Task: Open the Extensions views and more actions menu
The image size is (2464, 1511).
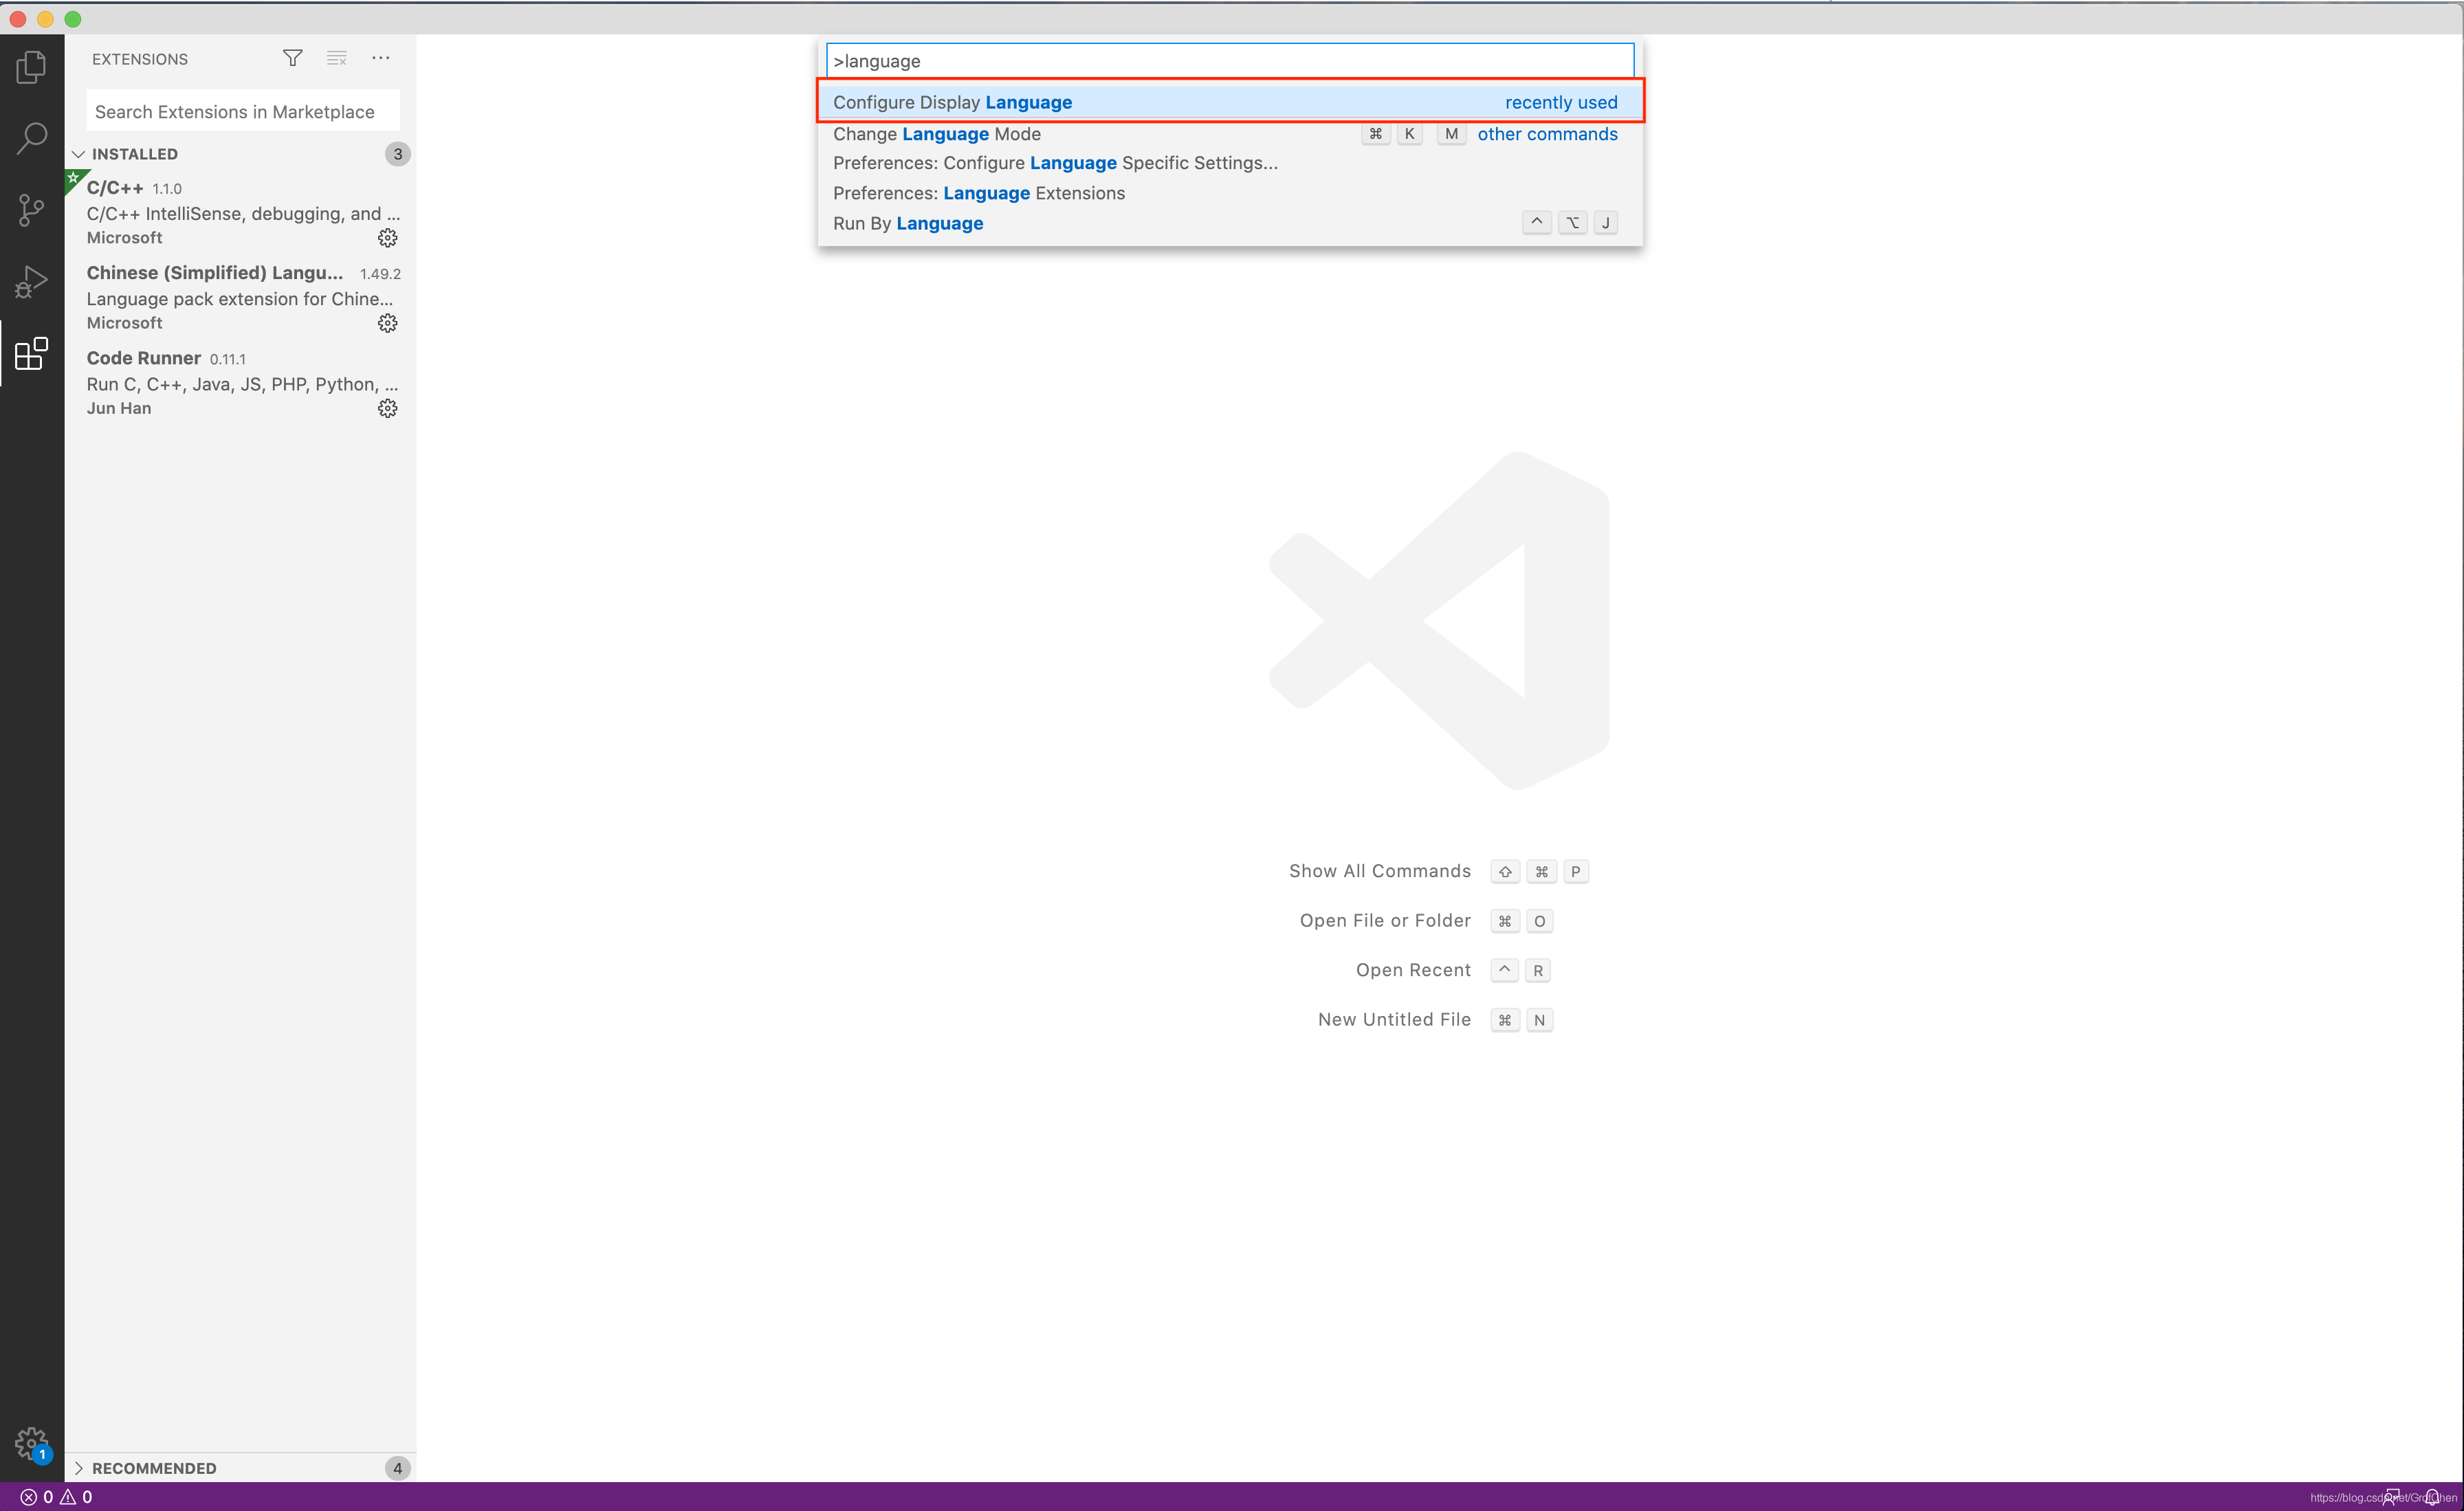Action: pyautogui.click(x=381, y=58)
